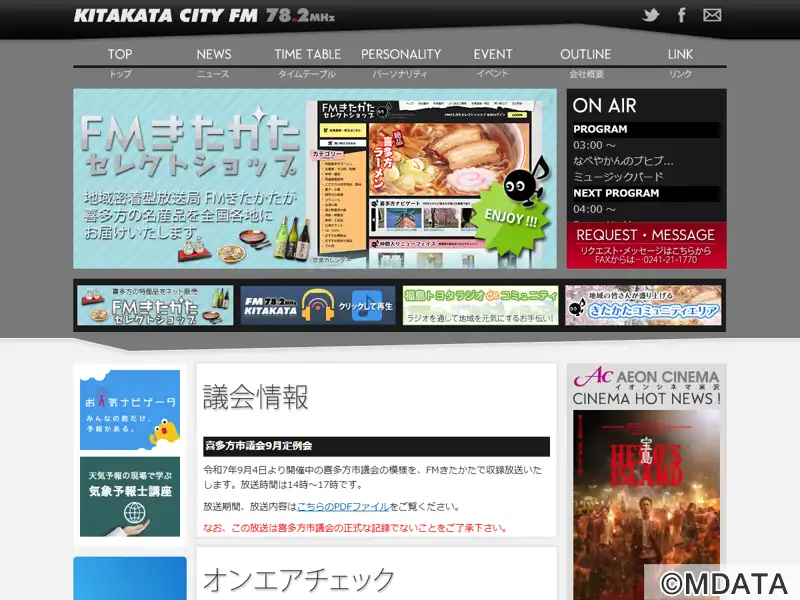Image resolution: width=800 pixels, height=600 pixels.
Task: Open the 福島トヨタラジオdeコミュニティ banner
Action: [480, 305]
